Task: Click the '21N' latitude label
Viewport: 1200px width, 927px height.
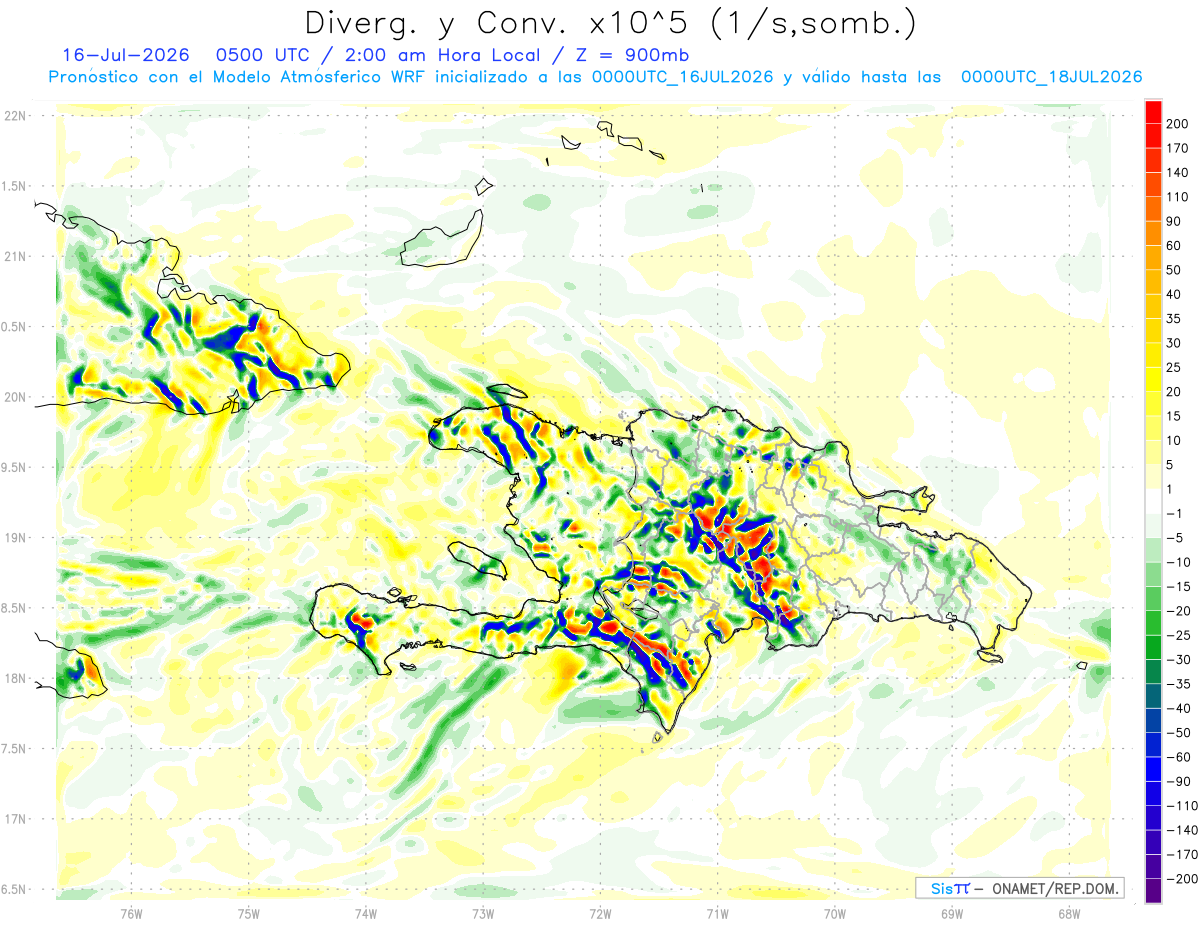Action: tap(16, 256)
